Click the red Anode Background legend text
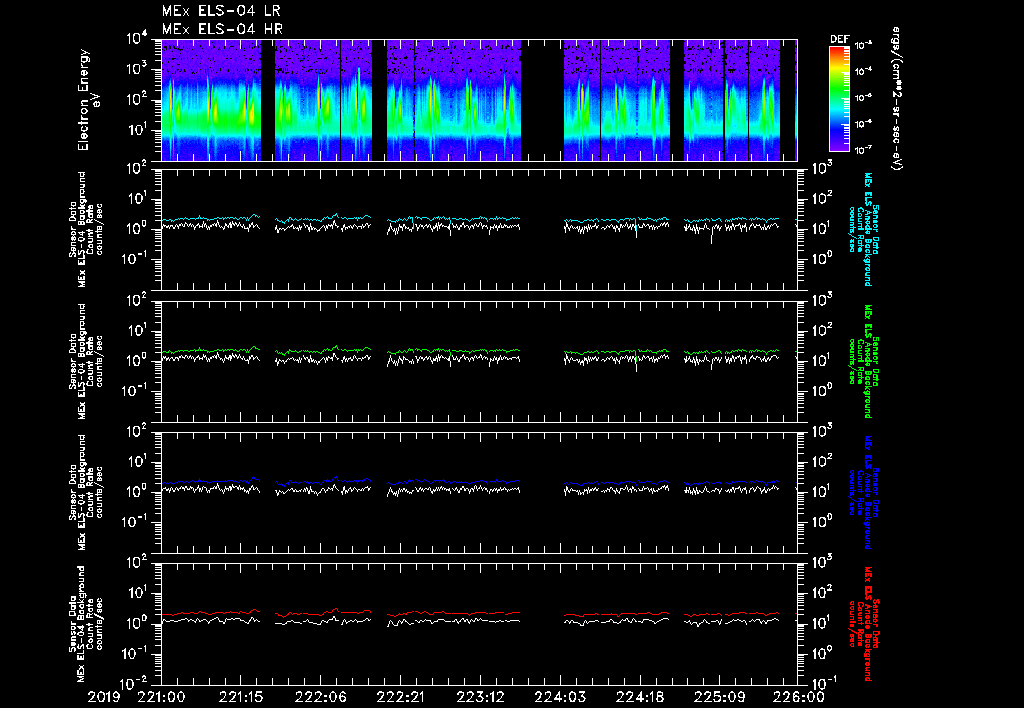Image resolution: width=1024 pixels, height=708 pixels. (864, 624)
